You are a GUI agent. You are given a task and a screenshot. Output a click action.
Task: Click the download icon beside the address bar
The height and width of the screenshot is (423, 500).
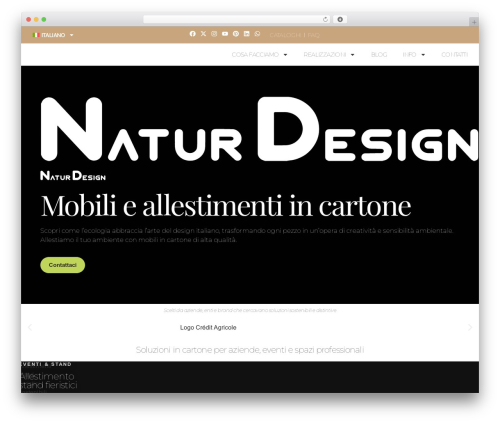pos(340,19)
